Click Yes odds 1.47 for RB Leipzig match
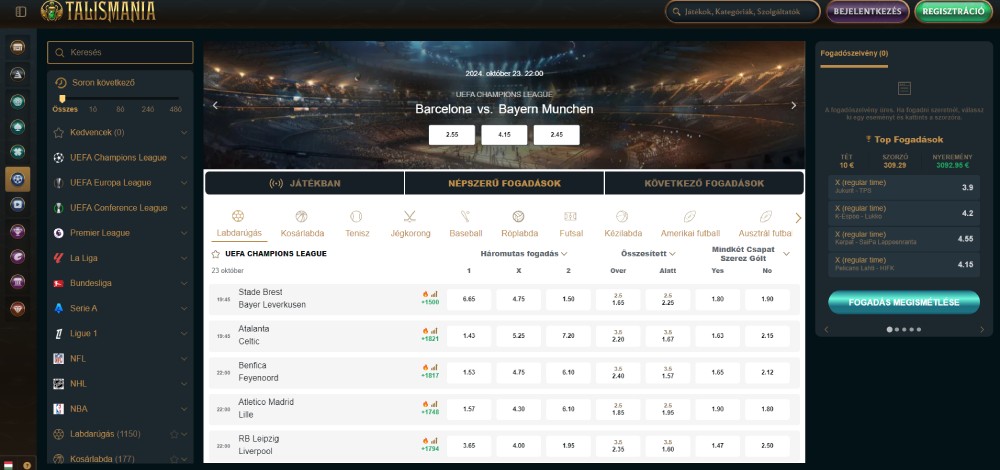The height and width of the screenshot is (470, 1000). click(x=717, y=446)
